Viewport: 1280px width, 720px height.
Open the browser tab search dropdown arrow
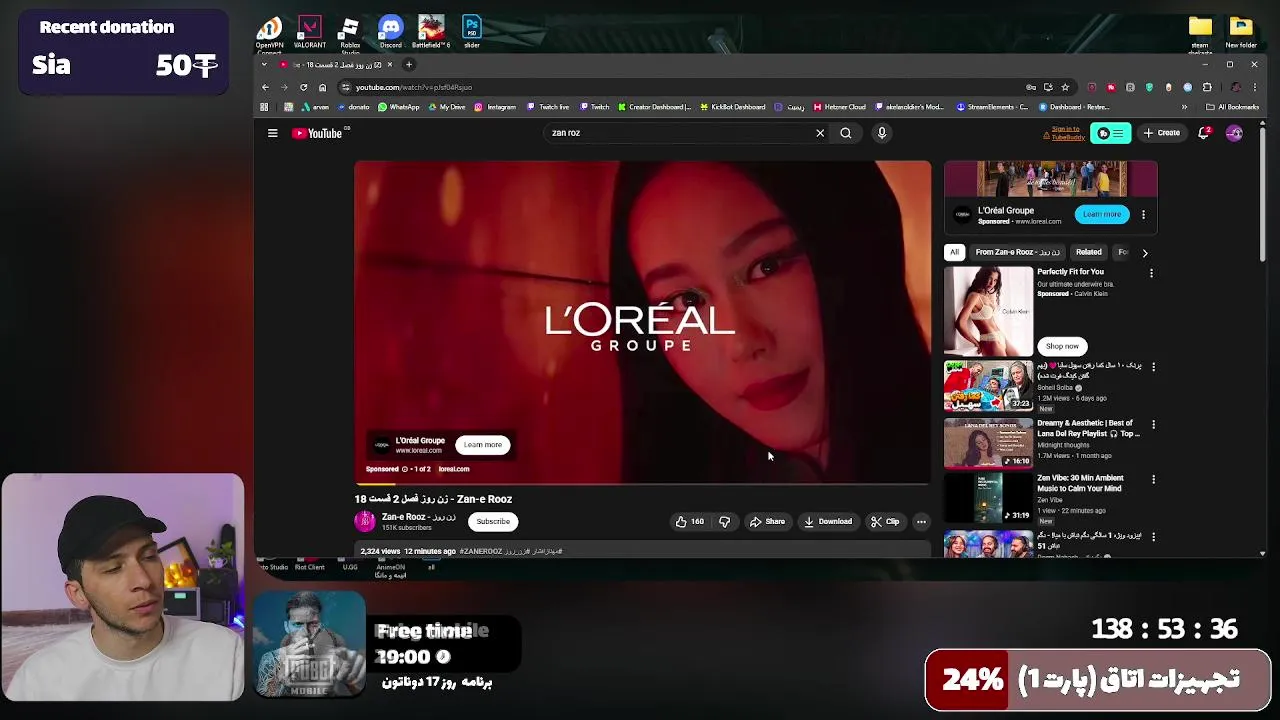pyautogui.click(x=264, y=64)
